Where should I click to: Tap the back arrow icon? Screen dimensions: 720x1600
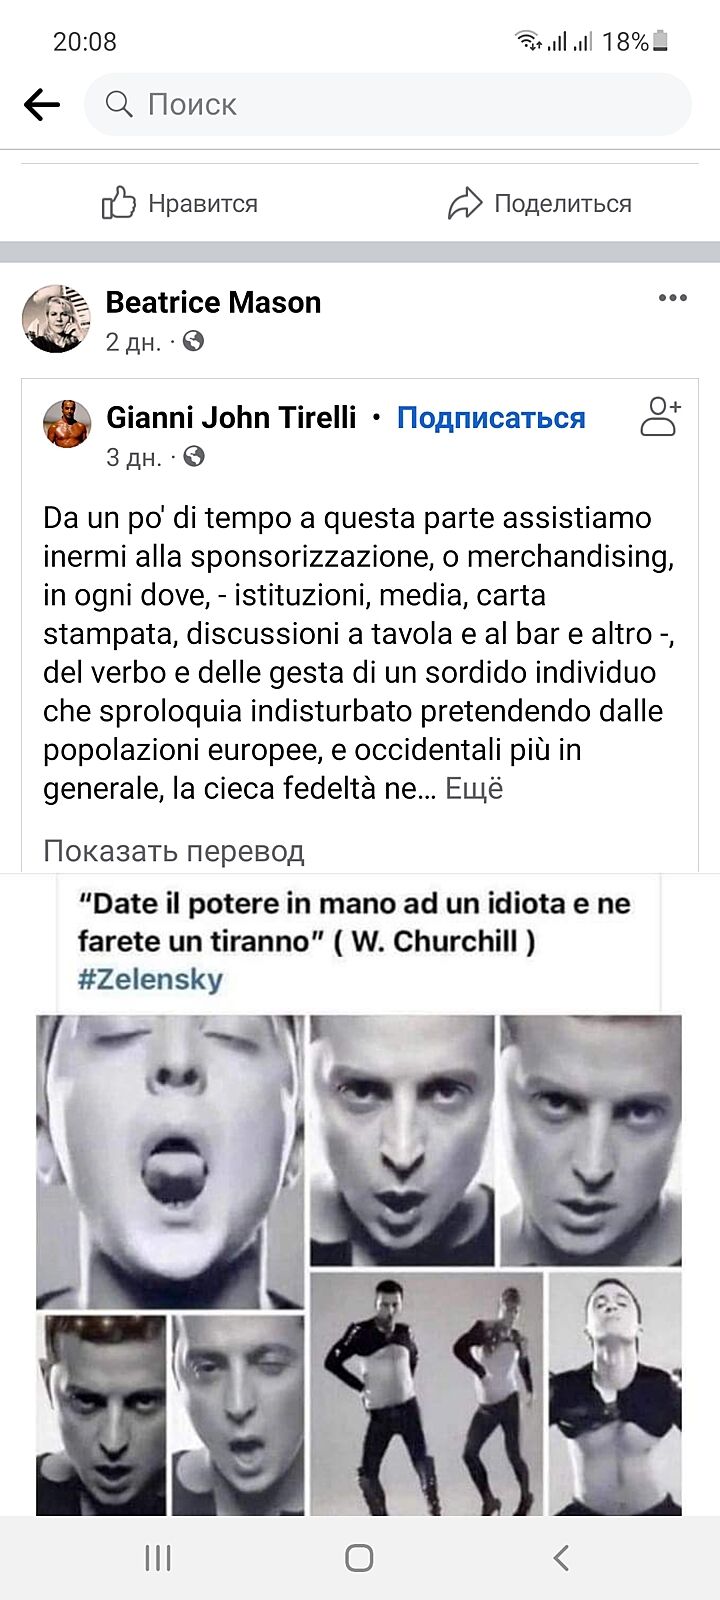42,104
